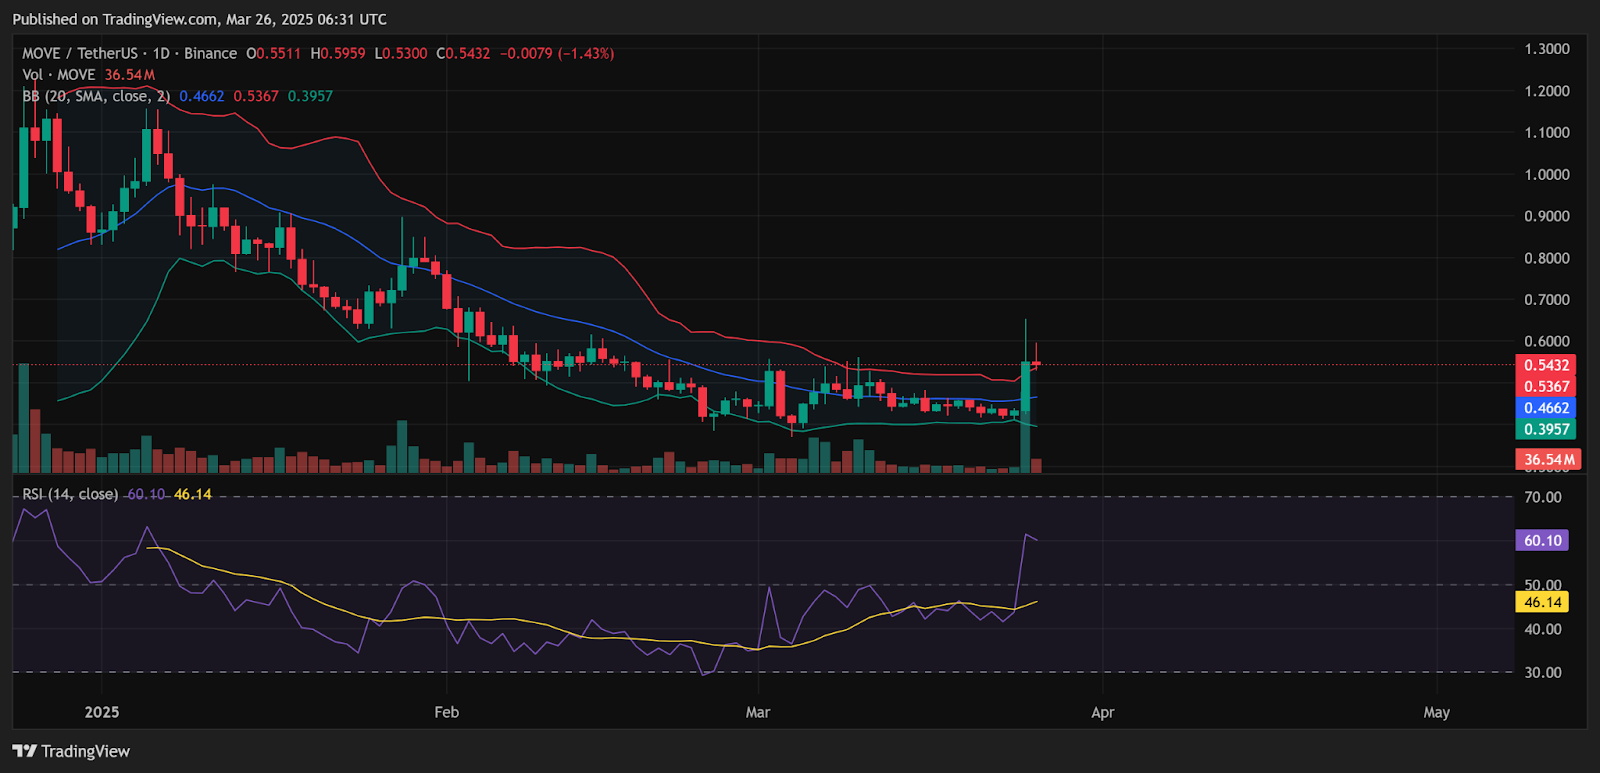This screenshot has height=773, width=1600.
Task: Click the green 0.3957 lower band tag
Action: click(x=1546, y=429)
